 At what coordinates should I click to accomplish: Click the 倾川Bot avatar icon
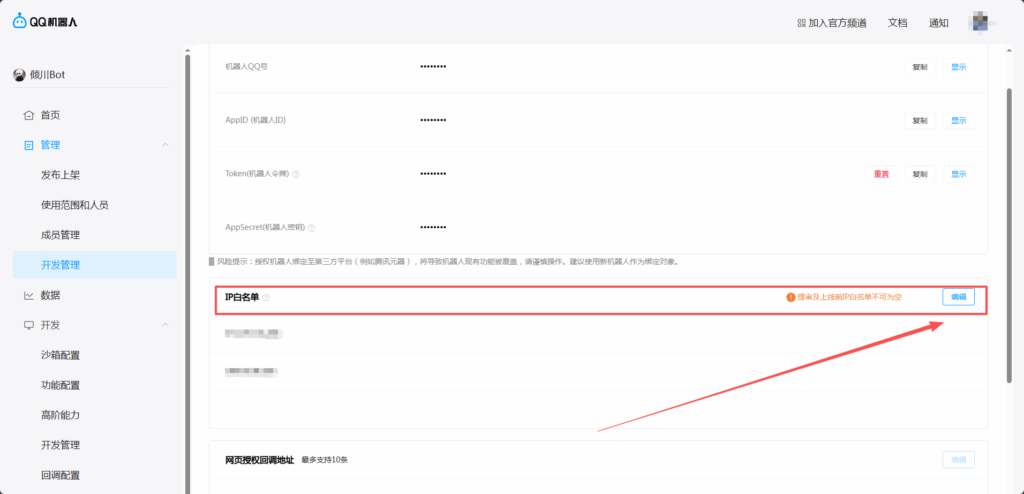19,75
